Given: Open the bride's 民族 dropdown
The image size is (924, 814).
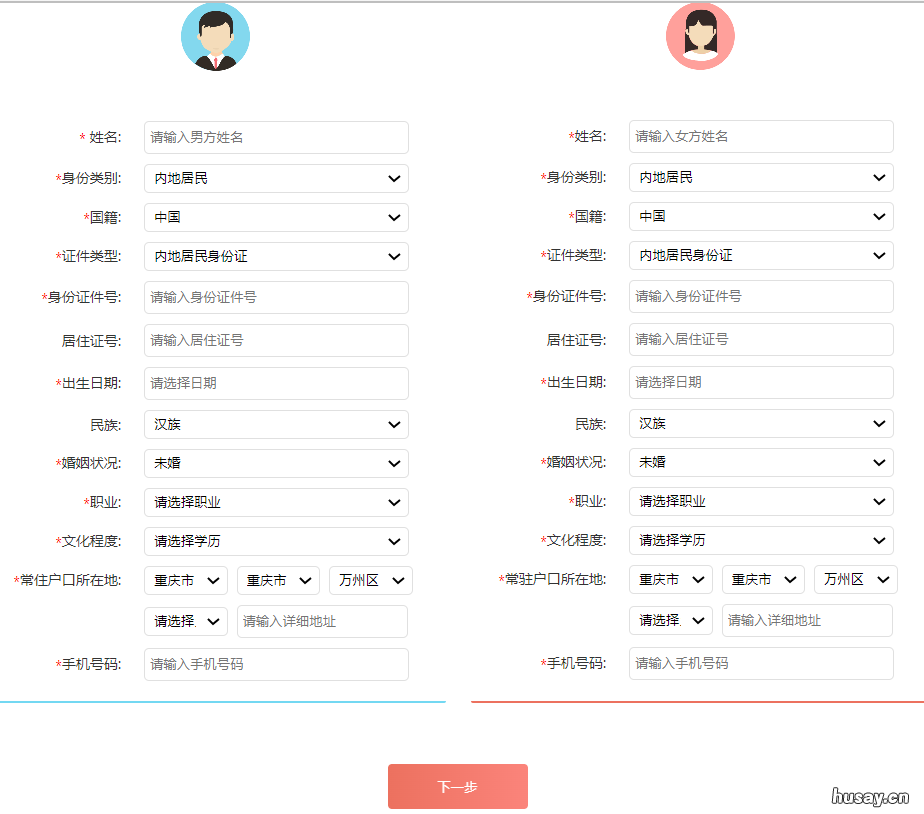Looking at the screenshot, I should click(x=761, y=423).
